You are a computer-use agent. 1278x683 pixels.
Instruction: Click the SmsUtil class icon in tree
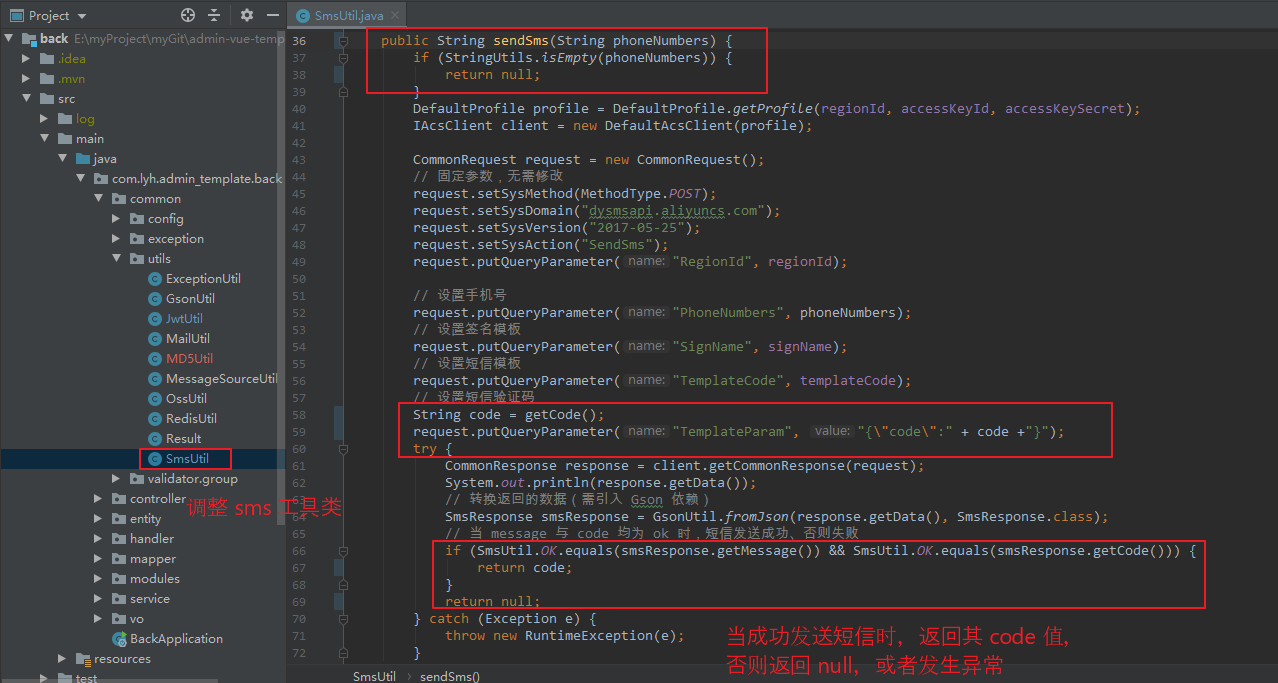coord(155,459)
